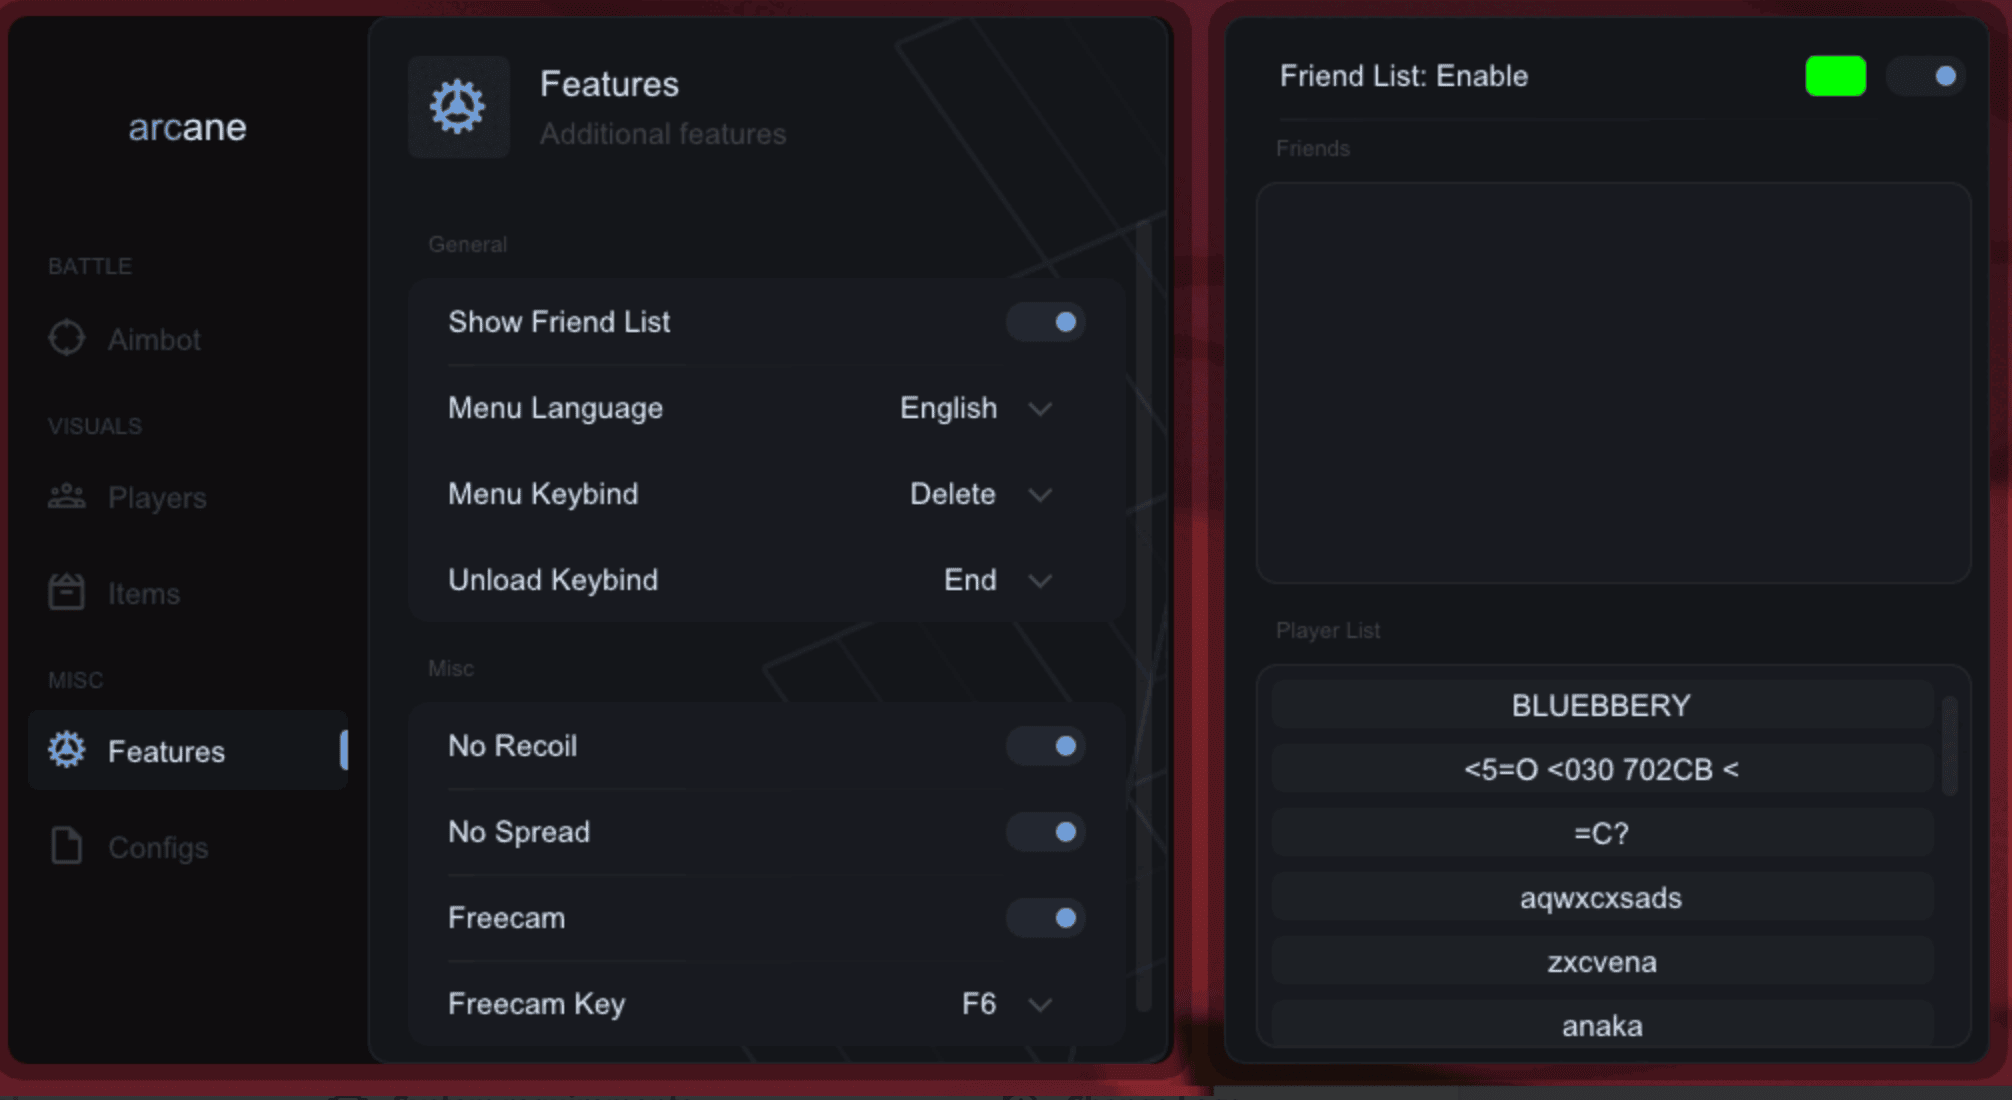Click the large gear icon in Features header
The image size is (2012, 1100).
(x=458, y=107)
